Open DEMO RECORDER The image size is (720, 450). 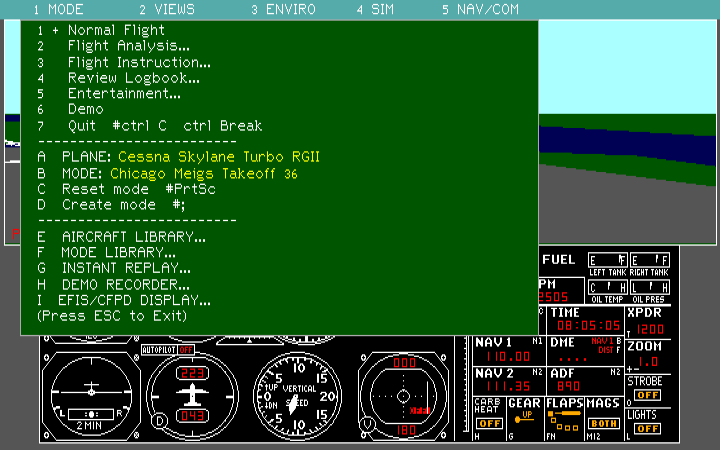113,285
